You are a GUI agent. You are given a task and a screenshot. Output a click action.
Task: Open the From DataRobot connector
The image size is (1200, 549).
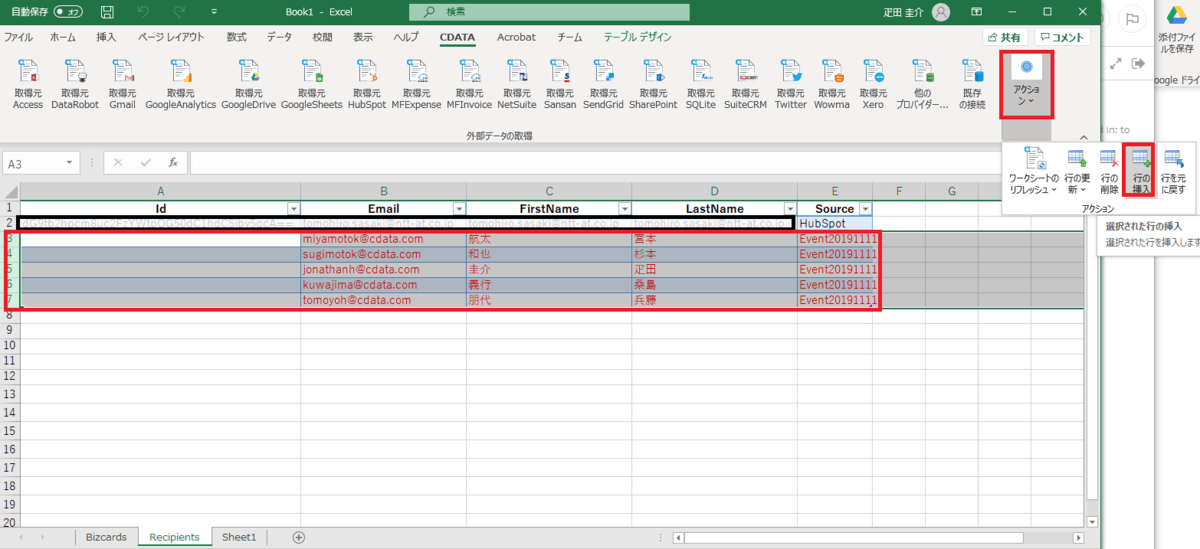click(76, 84)
